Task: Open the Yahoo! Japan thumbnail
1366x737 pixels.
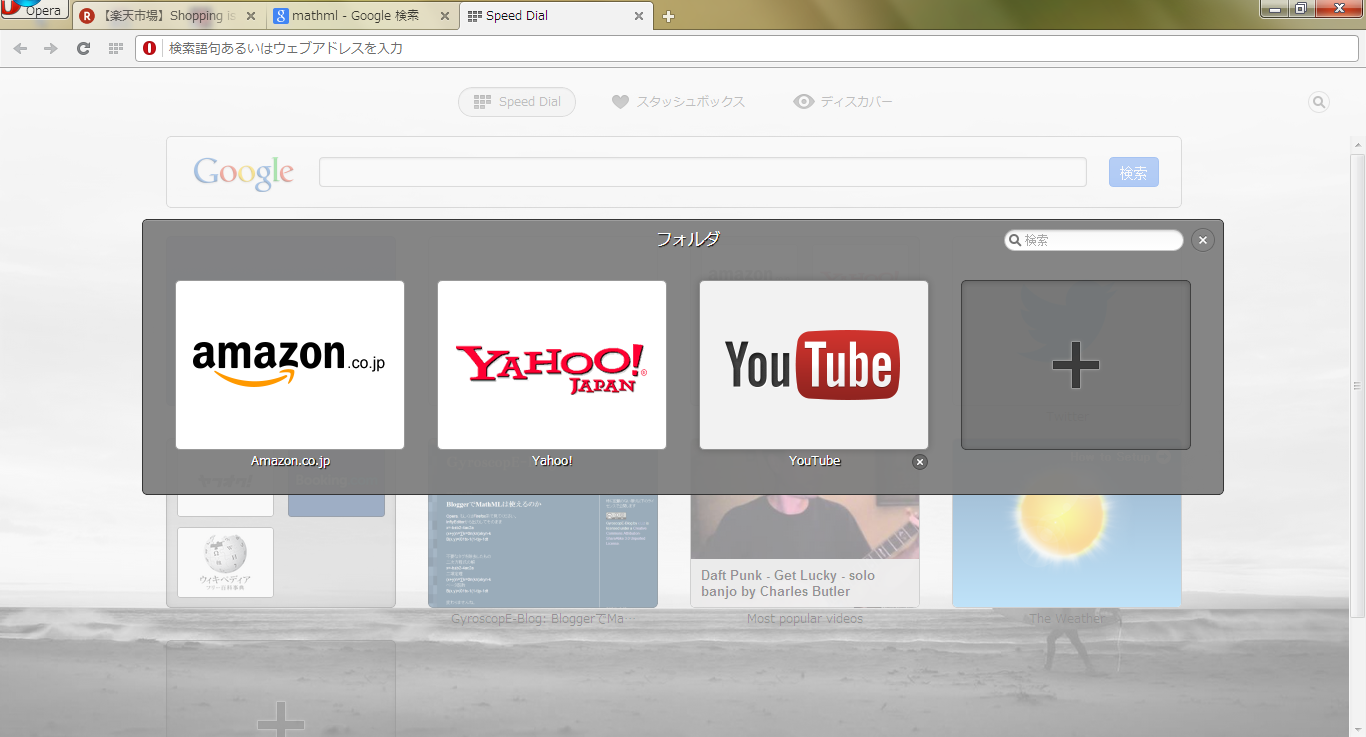Action: (552, 365)
